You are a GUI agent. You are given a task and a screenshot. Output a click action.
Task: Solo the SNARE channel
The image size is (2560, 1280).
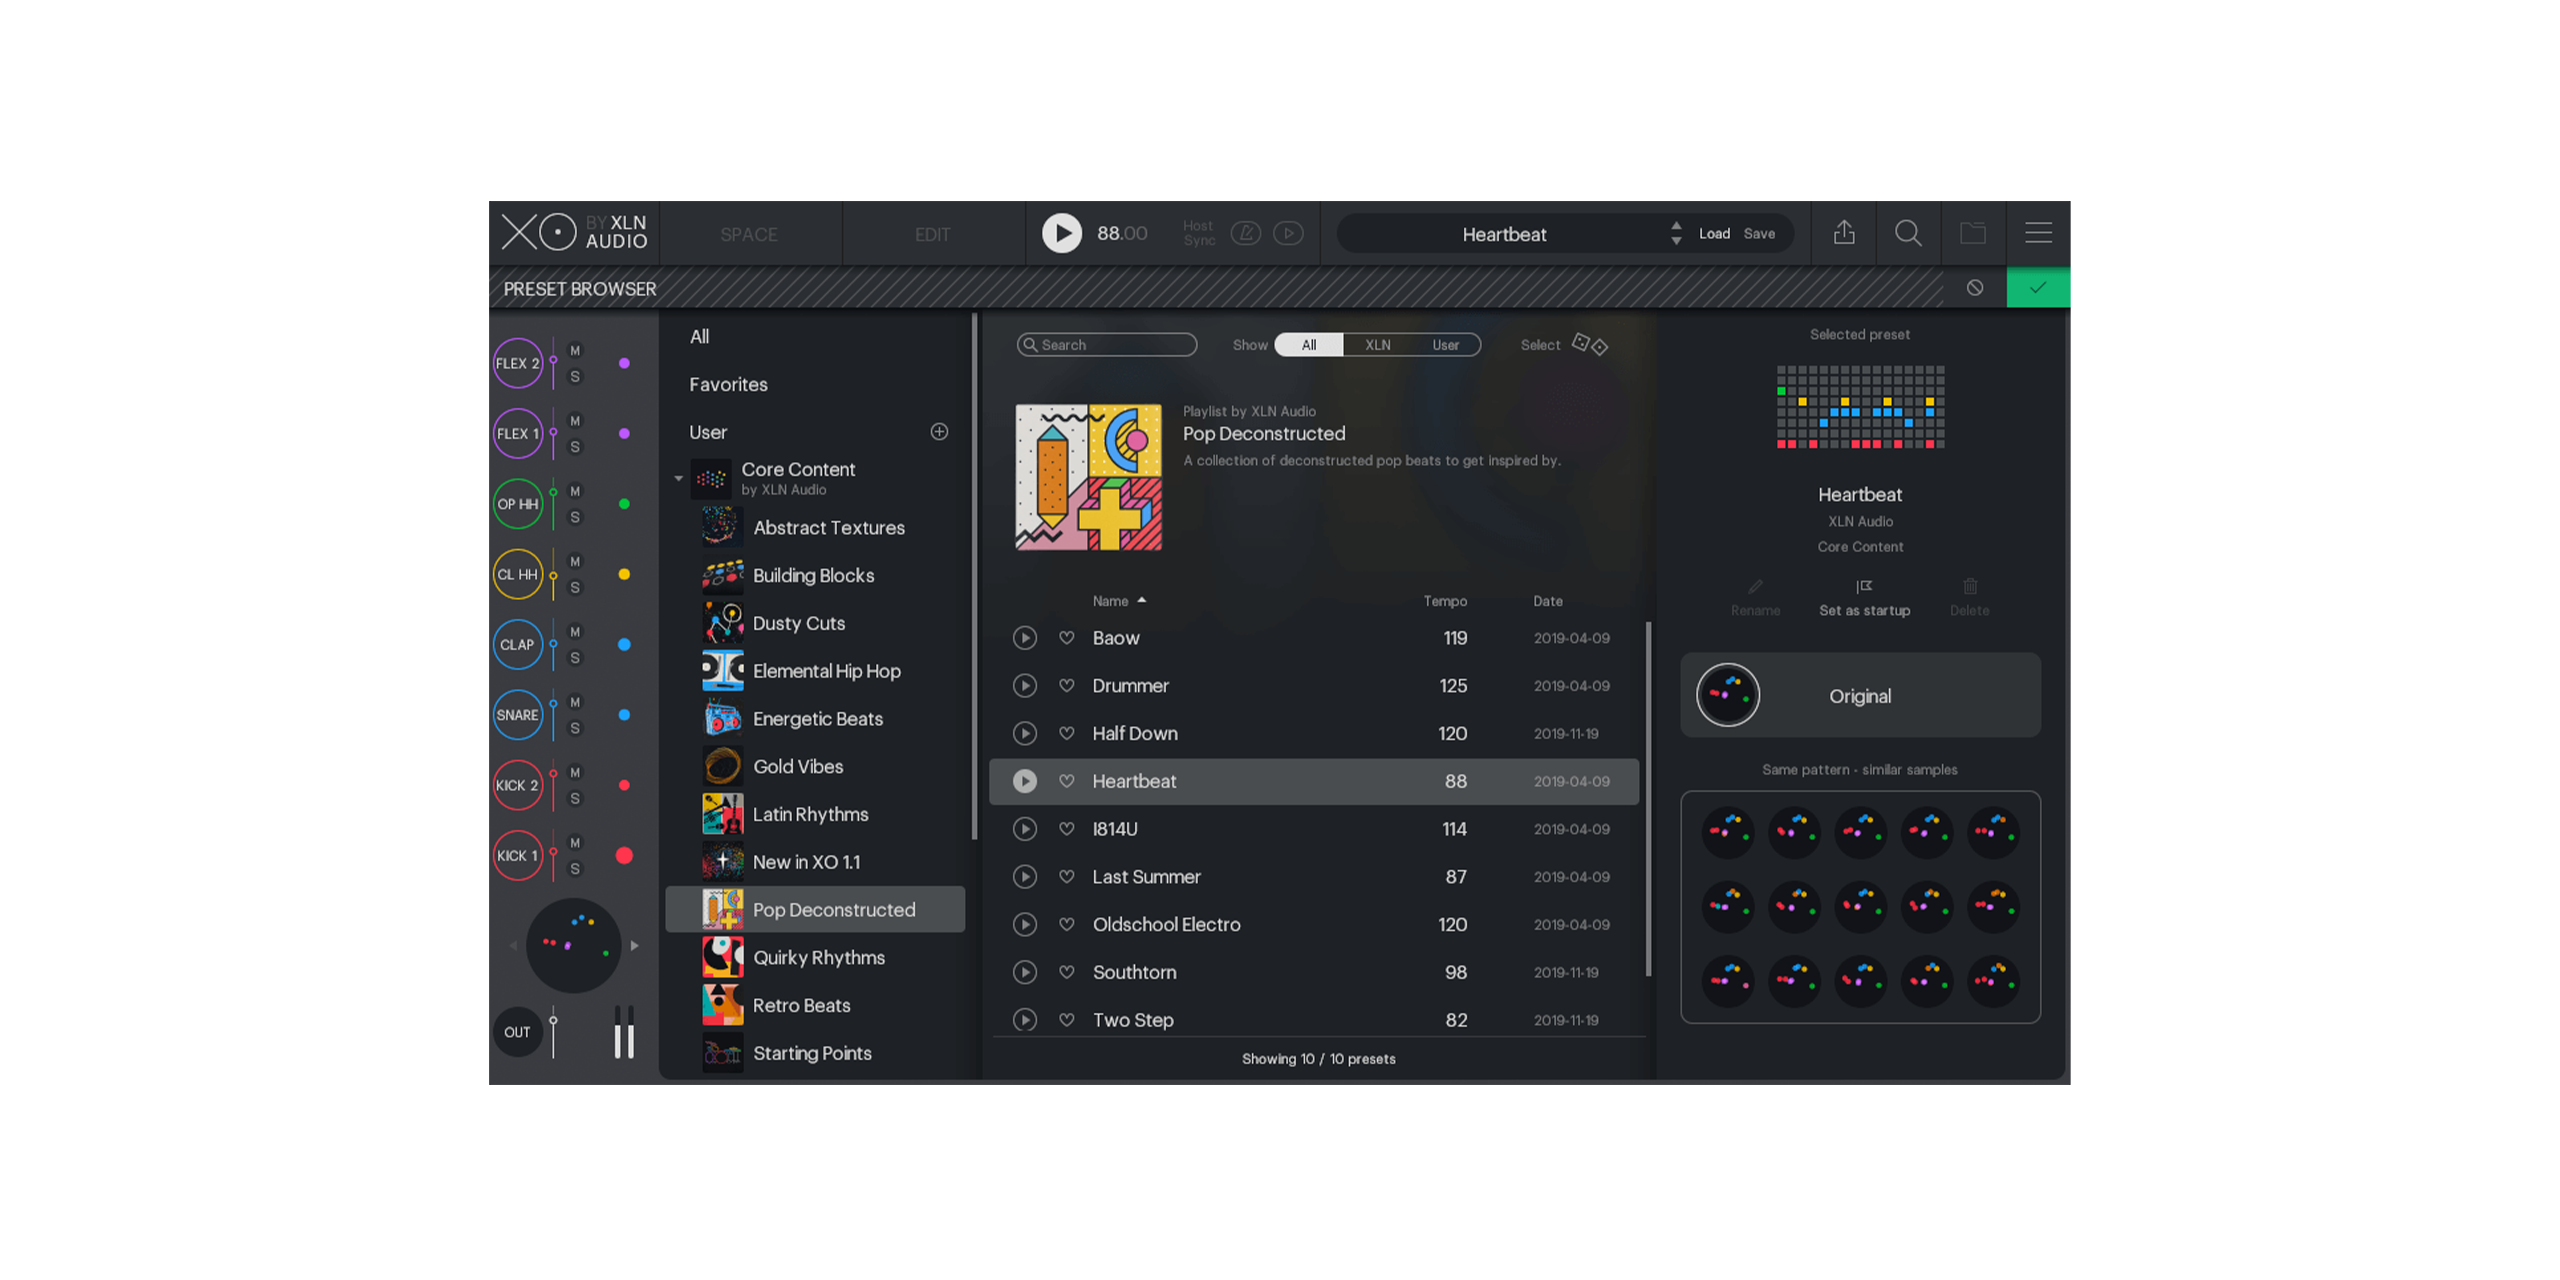point(575,729)
